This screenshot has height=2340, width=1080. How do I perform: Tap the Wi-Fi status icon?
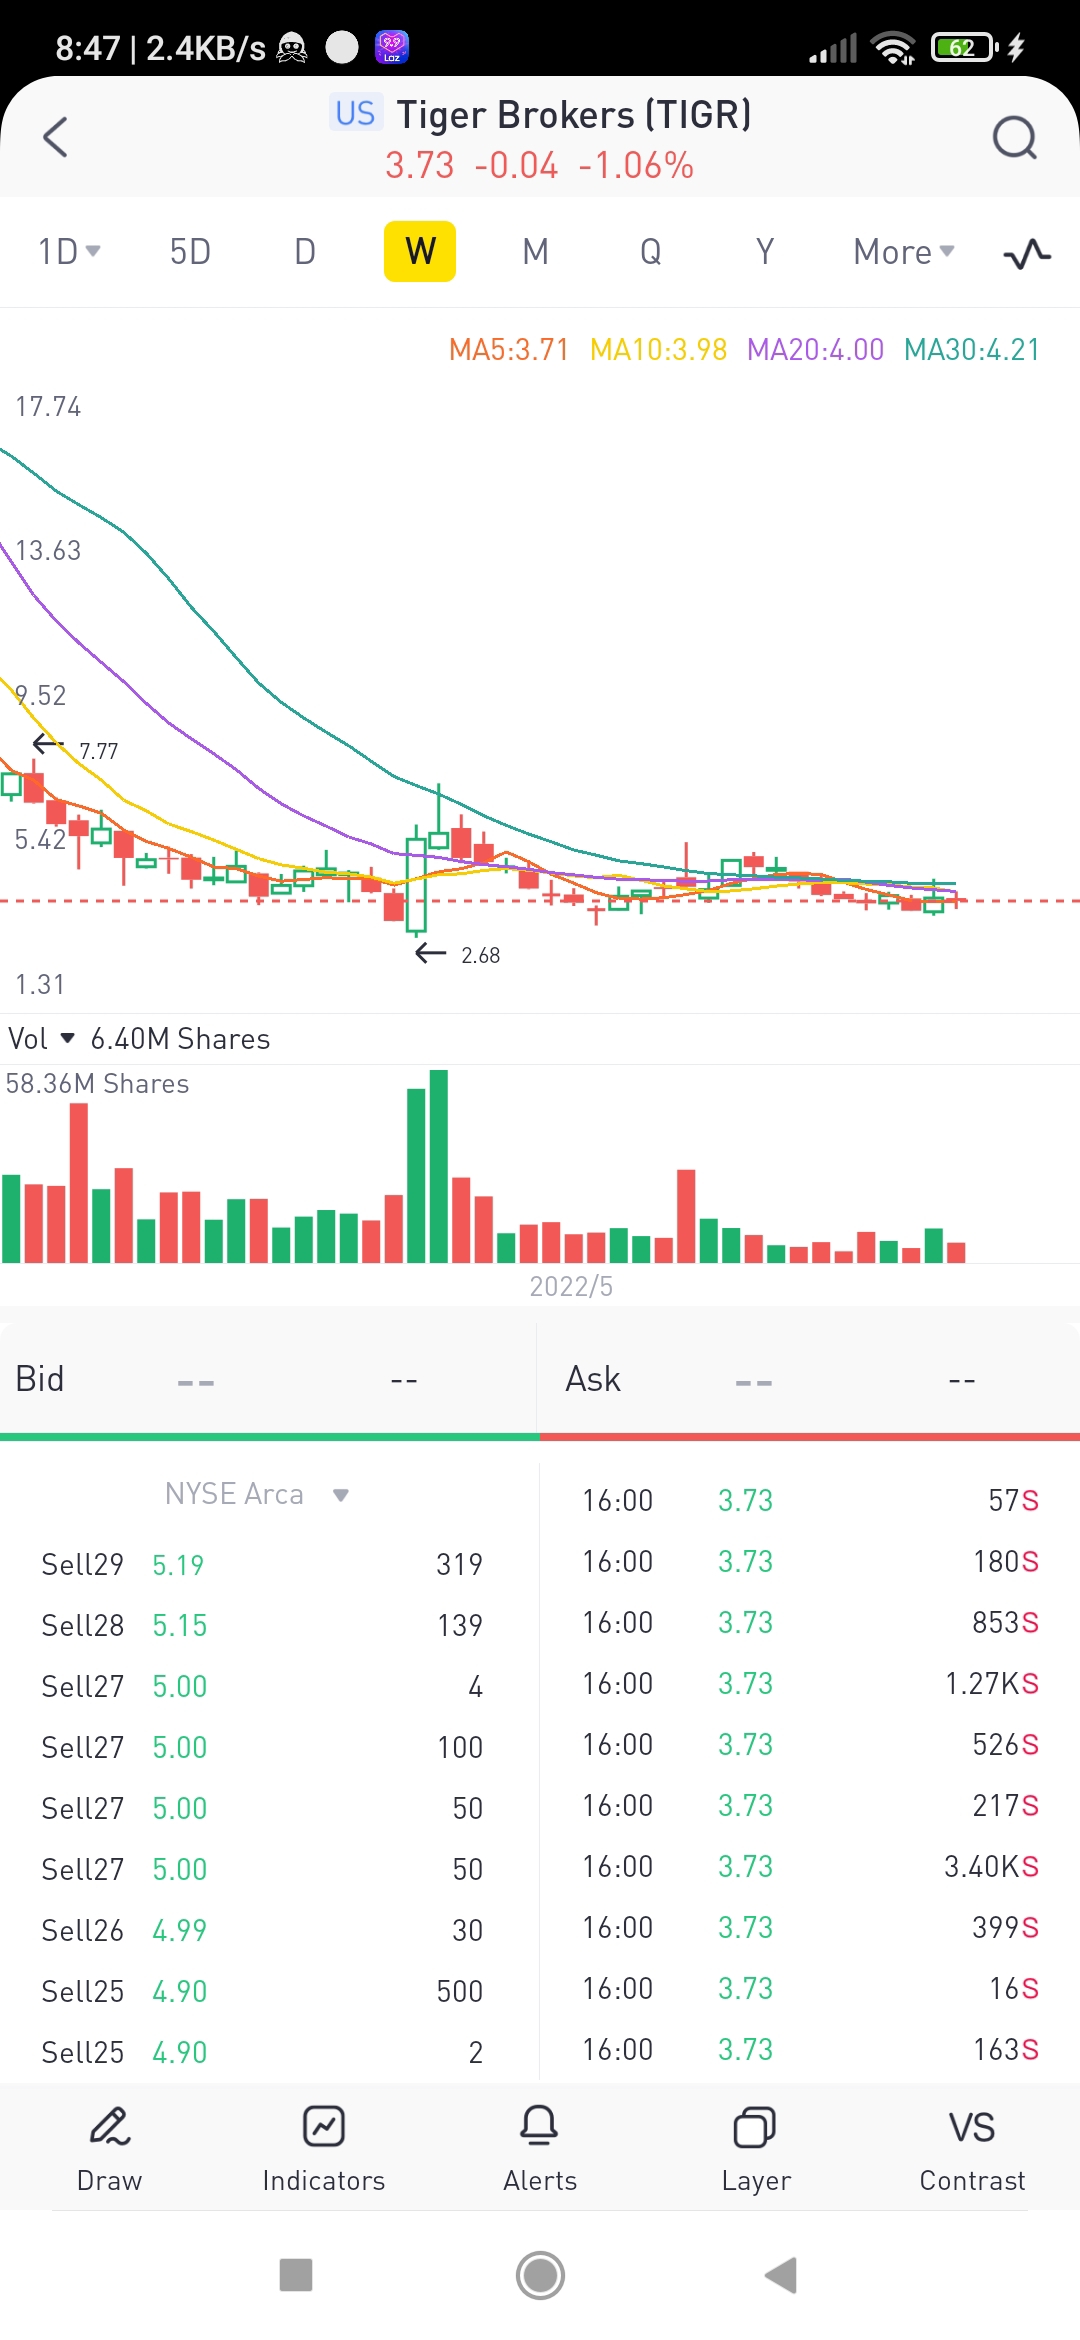click(893, 47)
